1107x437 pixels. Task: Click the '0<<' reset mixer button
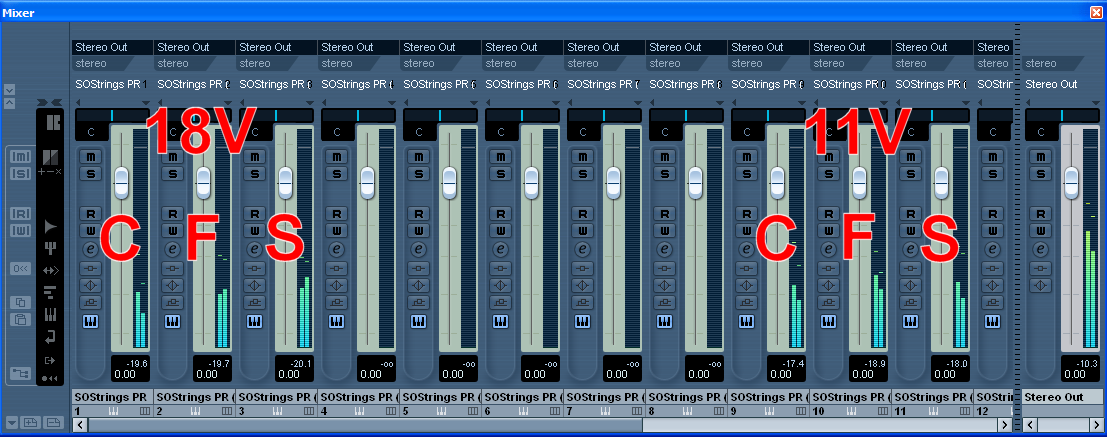pyautogui.click(x=20, y=268)
